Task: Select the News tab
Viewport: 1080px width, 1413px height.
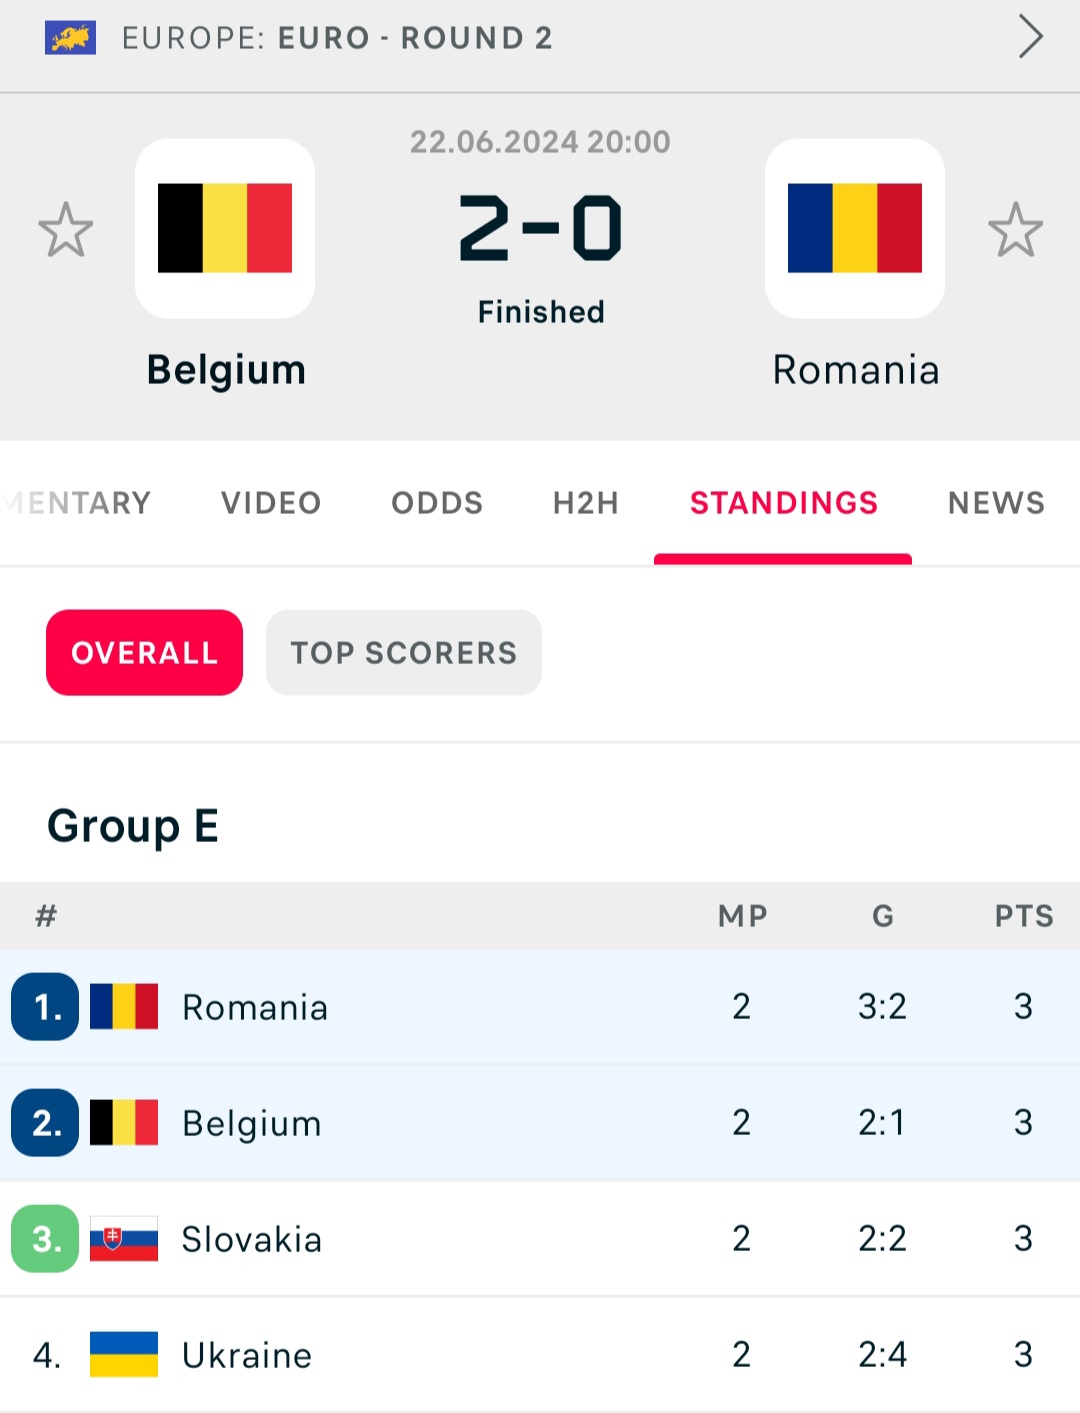Action: (996, 503)
